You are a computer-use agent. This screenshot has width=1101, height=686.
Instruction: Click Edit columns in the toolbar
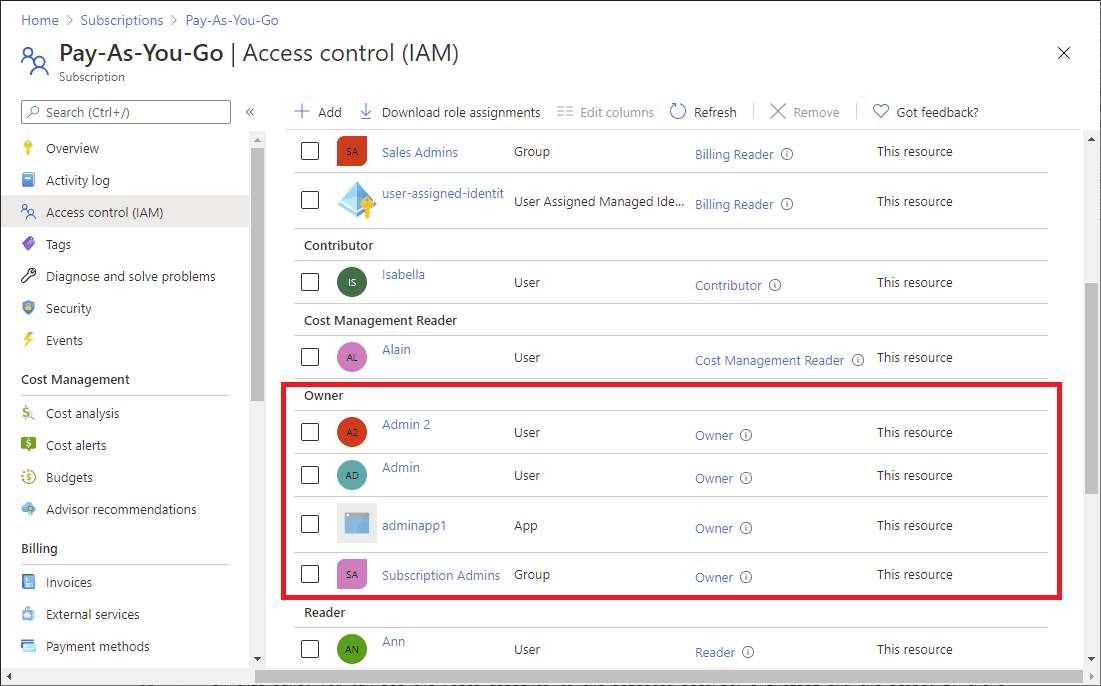pos(605,112)
